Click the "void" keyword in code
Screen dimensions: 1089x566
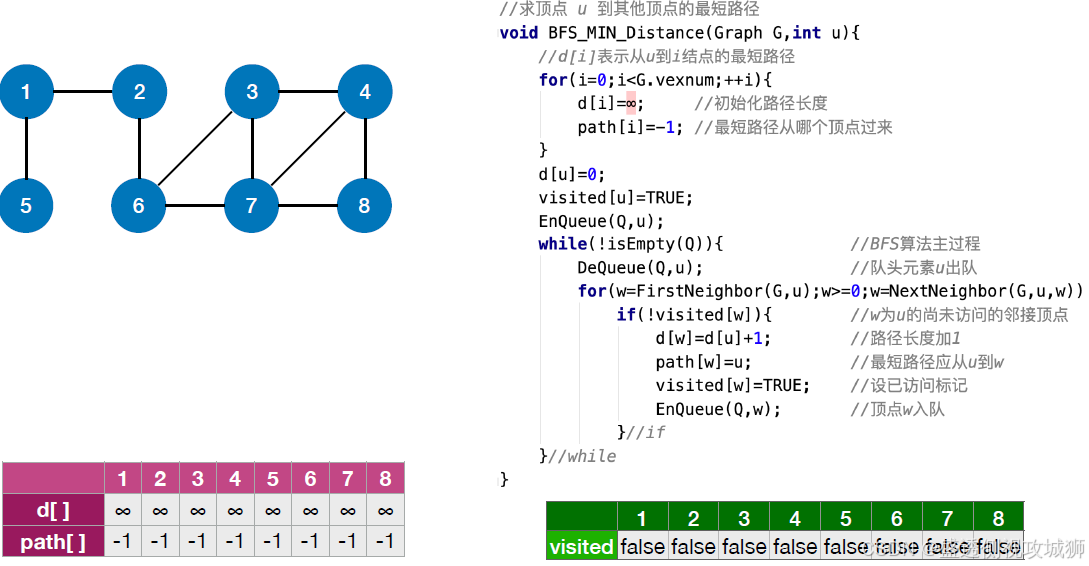pos(519,33)
